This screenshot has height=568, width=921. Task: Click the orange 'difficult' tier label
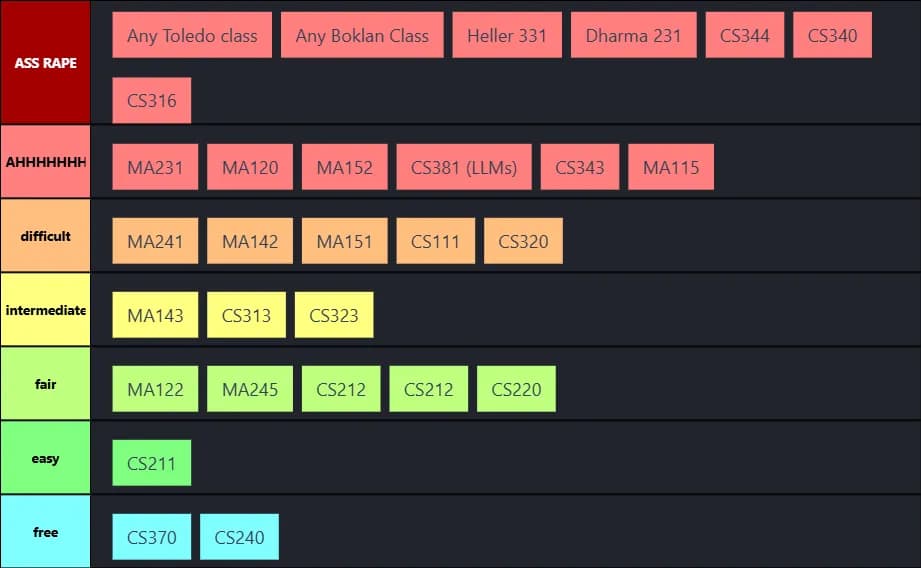(x=45, y=236)
